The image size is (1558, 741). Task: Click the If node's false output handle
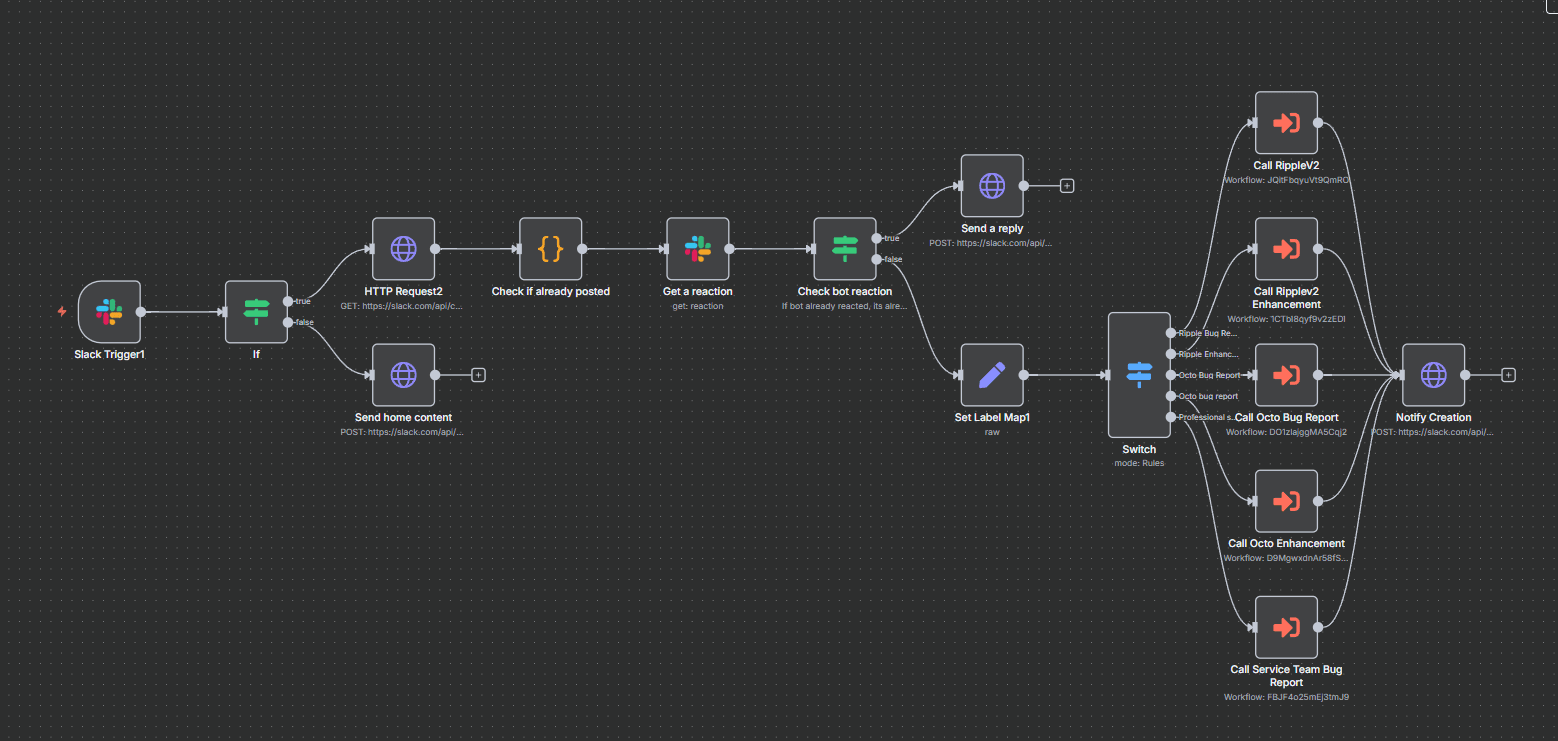(x=288, y=322)
